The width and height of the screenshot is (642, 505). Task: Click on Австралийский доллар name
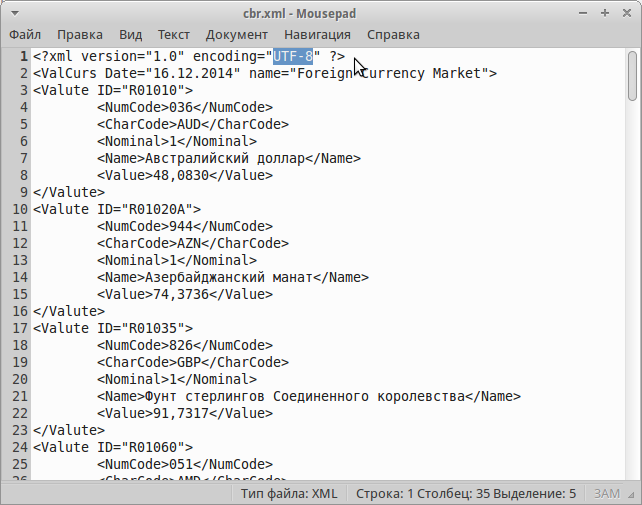coord(225,159)
